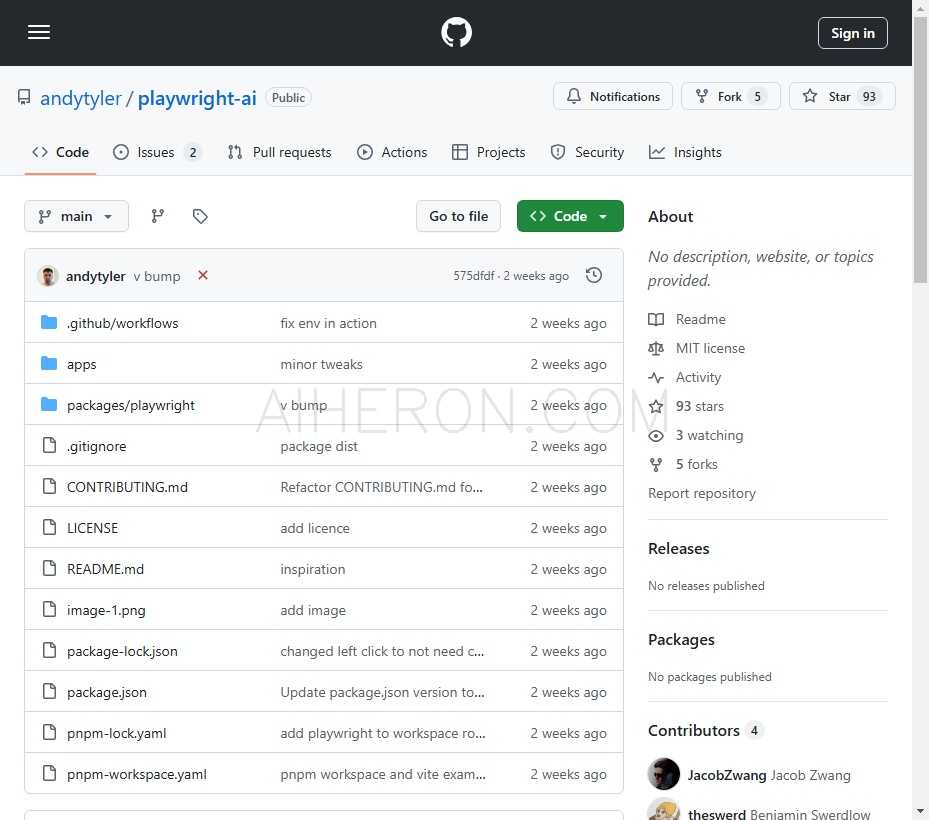
Task: Open the package.json file
Action: pyautogui.click(x=107, y=692)
